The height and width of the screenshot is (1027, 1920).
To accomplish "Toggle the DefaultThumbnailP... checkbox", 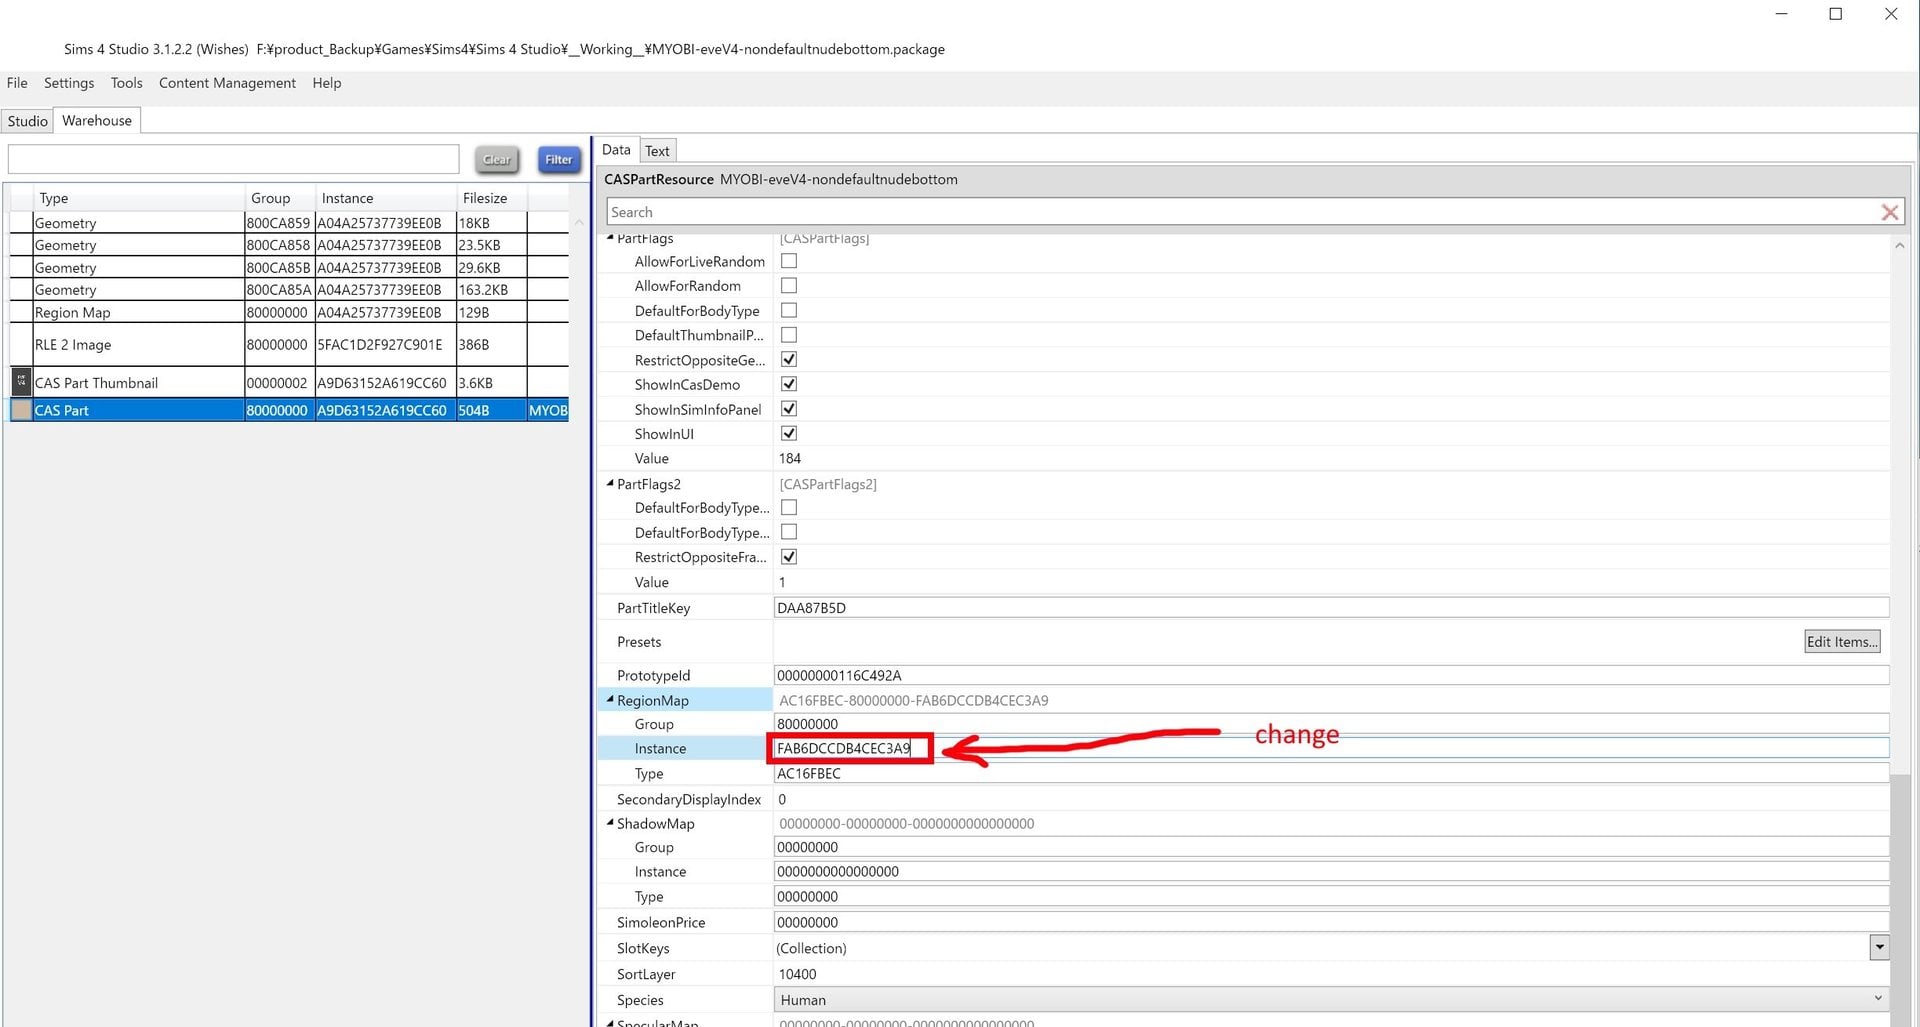I will click(789, 335).
